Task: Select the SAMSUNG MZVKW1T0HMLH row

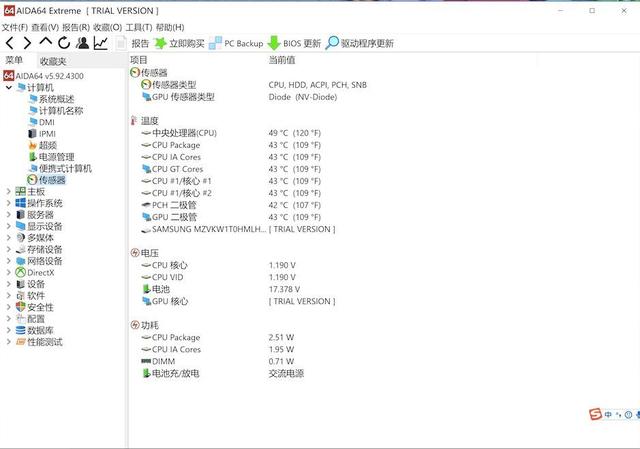Action: tap(238, 229)
